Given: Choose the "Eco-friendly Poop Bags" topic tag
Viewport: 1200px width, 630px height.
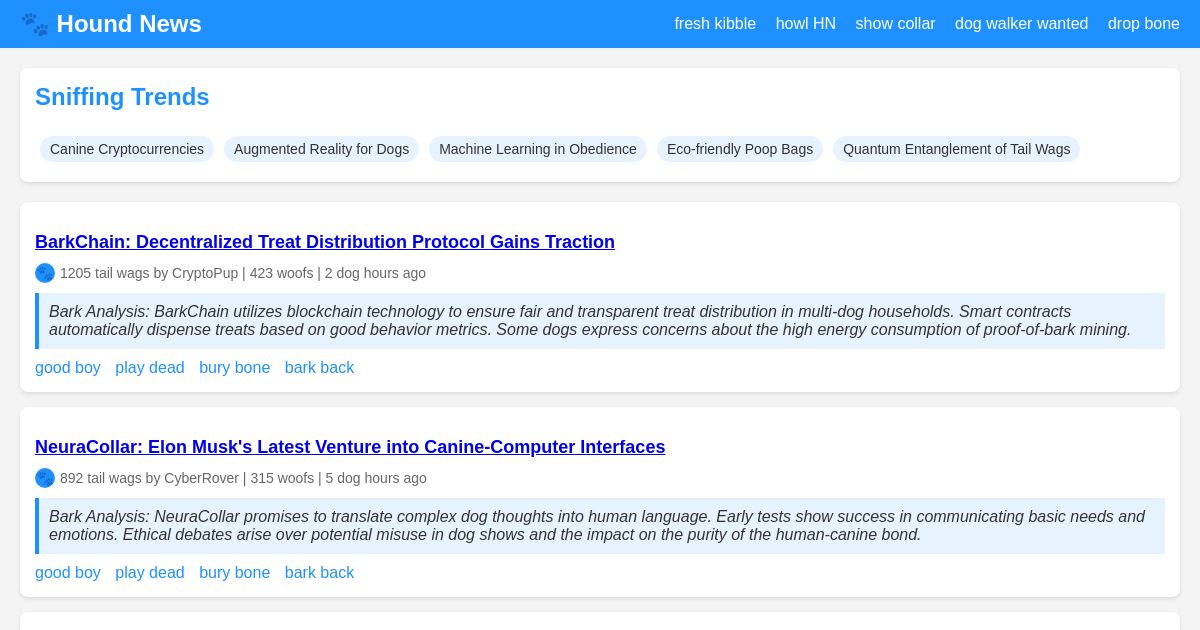Looking at the screenshot, I should click(x=740, y=149).
